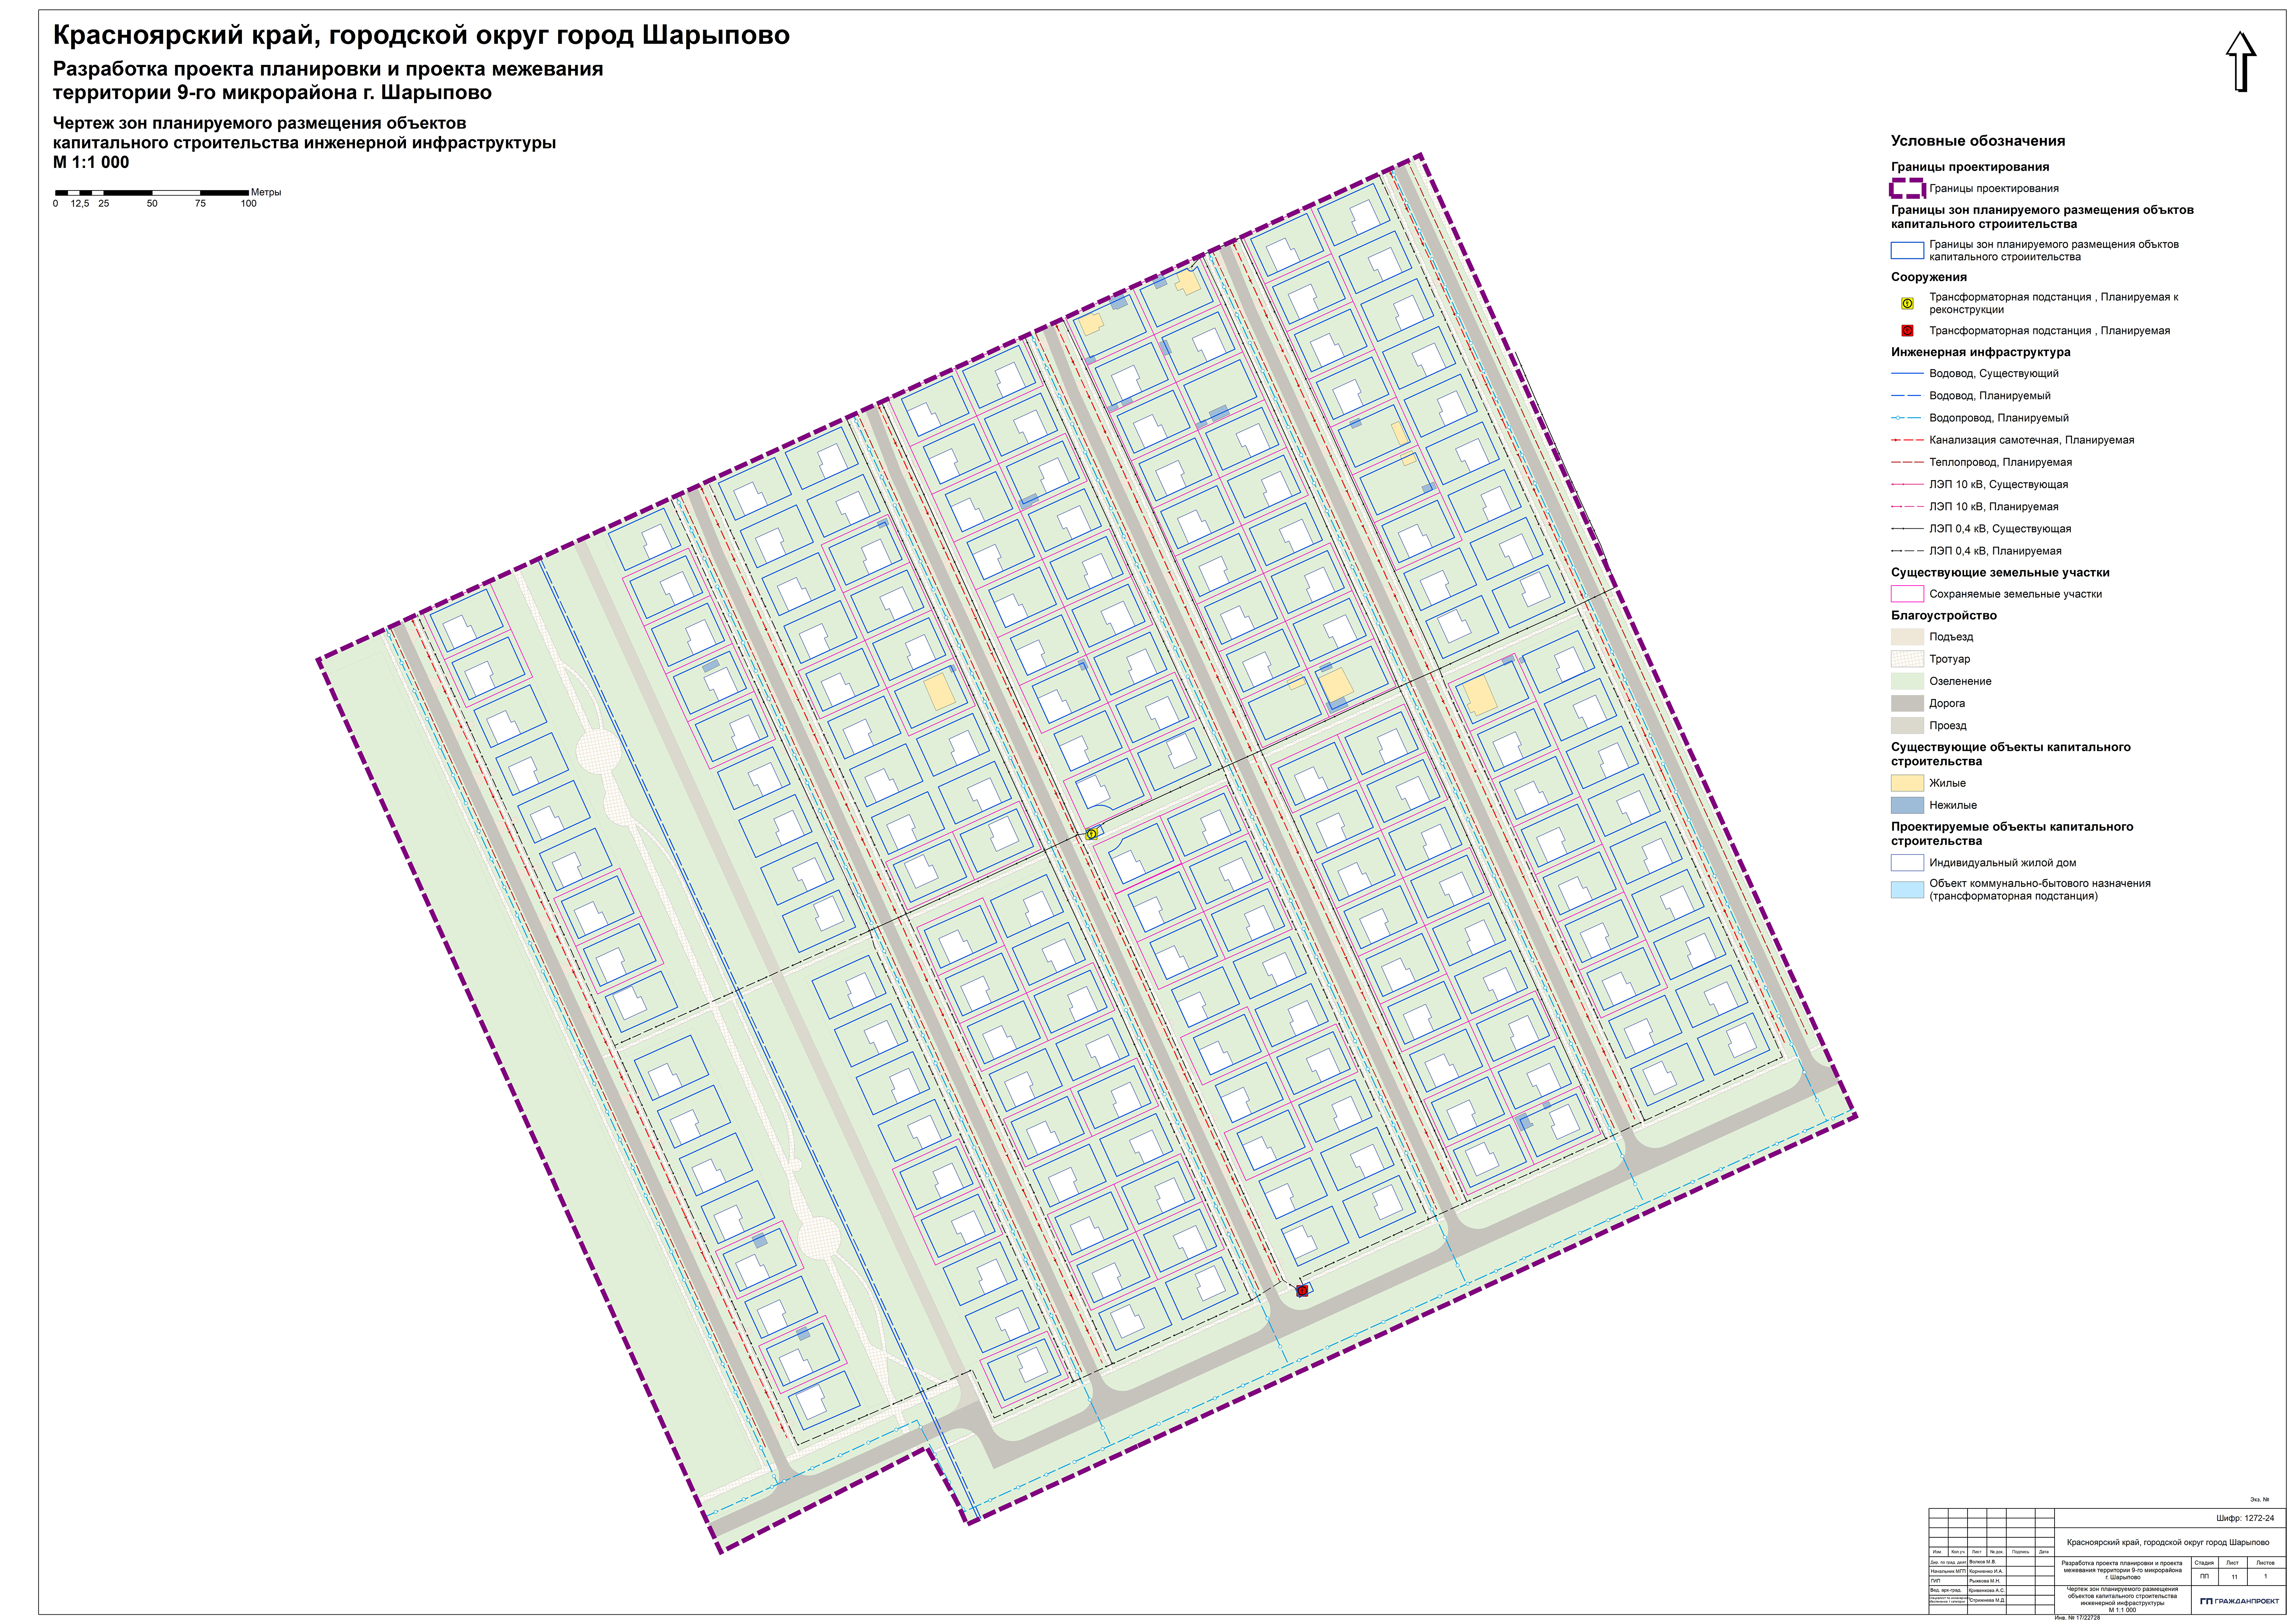Screen dimensions: 2296x1624
Task: Click the Гражданпроект logo in the title block
Action: pos(2240,1601)
